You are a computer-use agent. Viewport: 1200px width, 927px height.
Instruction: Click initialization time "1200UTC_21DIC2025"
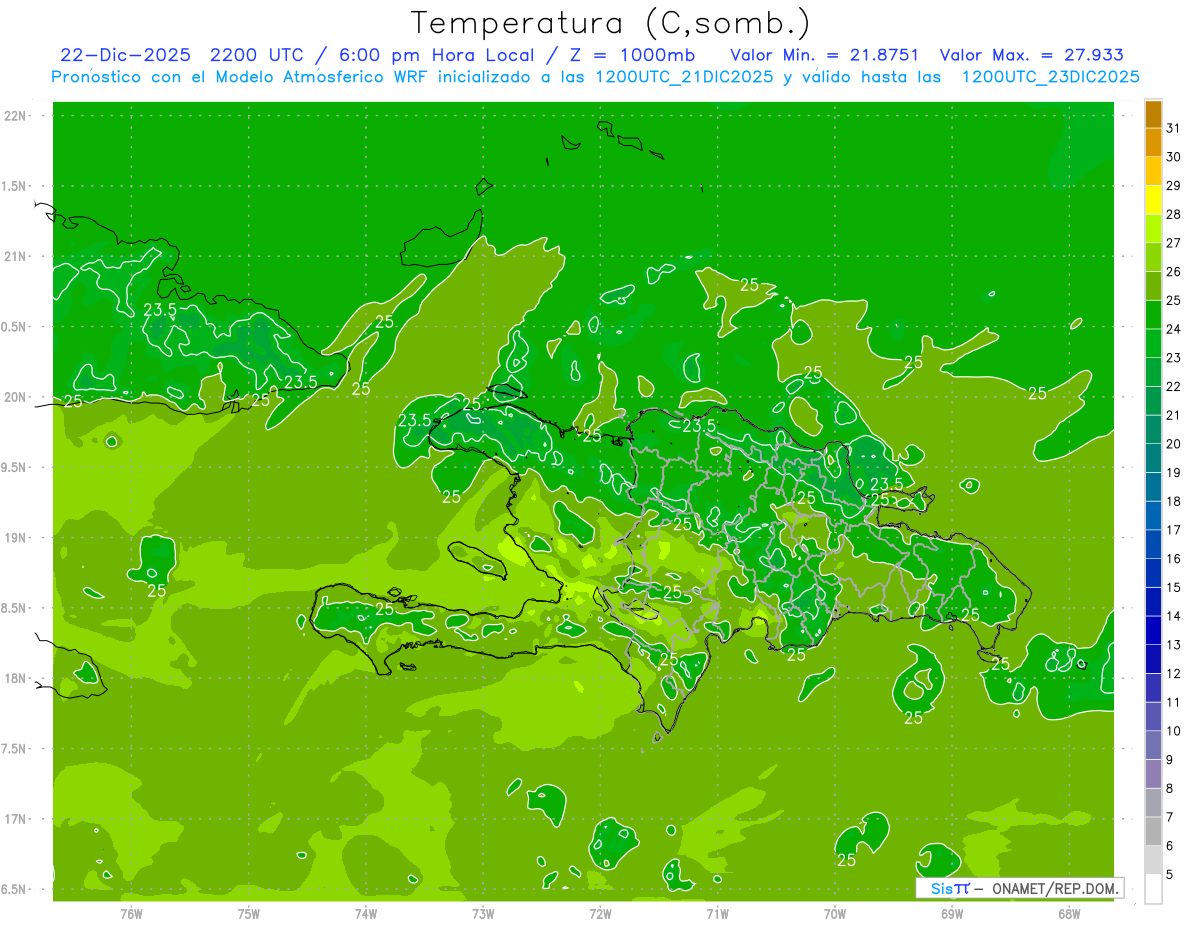click(679, 77)
